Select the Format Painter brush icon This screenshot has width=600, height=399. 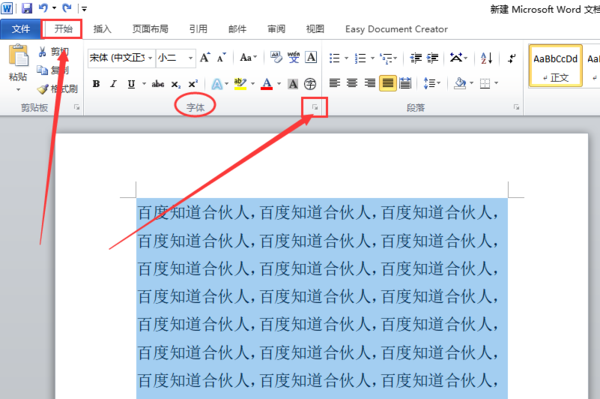coord(42,89)
